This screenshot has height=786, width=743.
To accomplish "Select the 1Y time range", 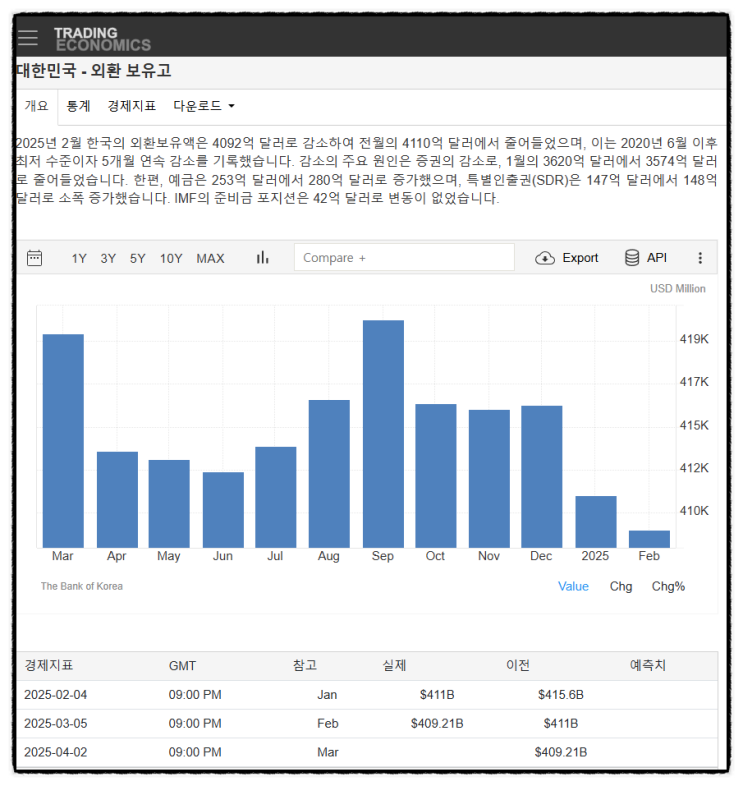I will point(79,259).
